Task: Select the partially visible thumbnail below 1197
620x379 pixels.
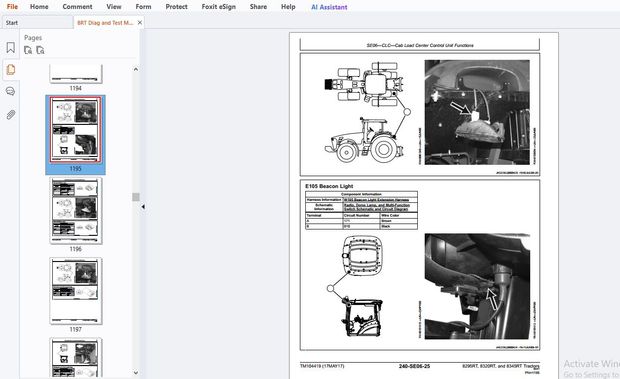Action: pyautogui.click(x=76, y=358)
